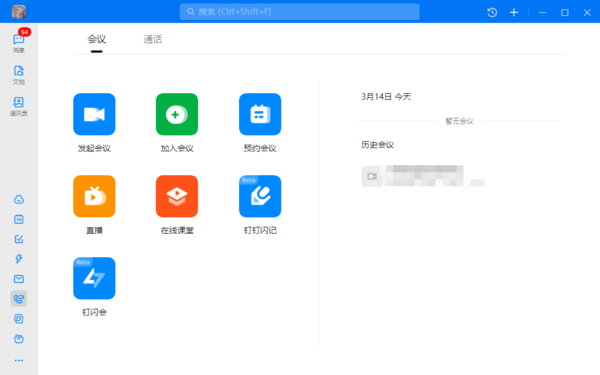Minimize the application window
600x375 pixels.
pyautogui.click(x=543, y=13)
